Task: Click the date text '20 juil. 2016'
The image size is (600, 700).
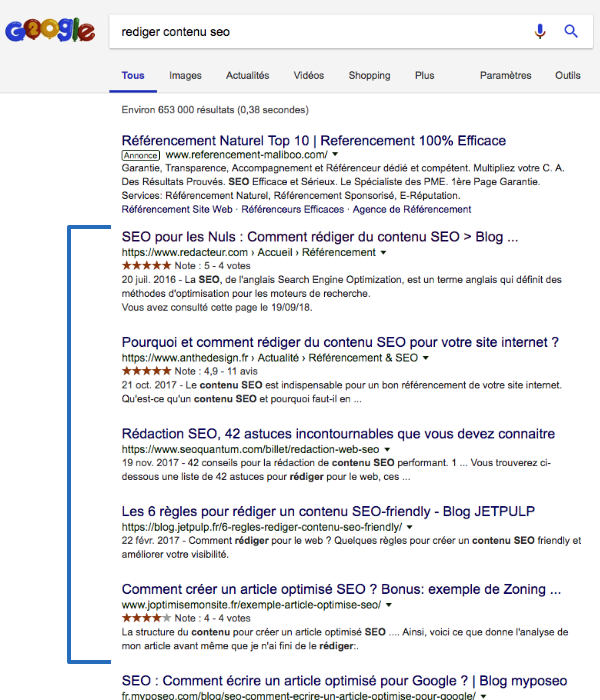Action: [149, 280]
